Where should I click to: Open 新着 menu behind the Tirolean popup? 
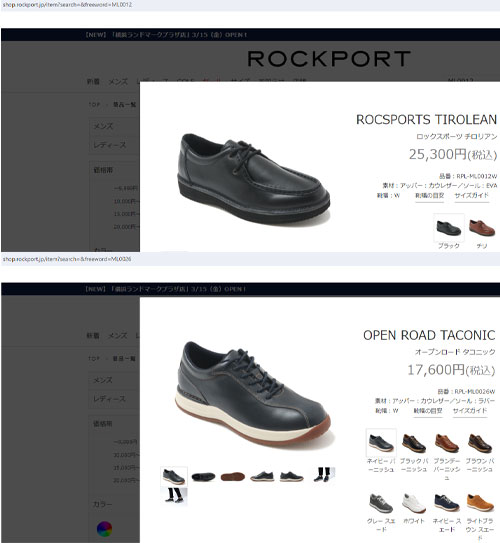[x=93, y=82]
